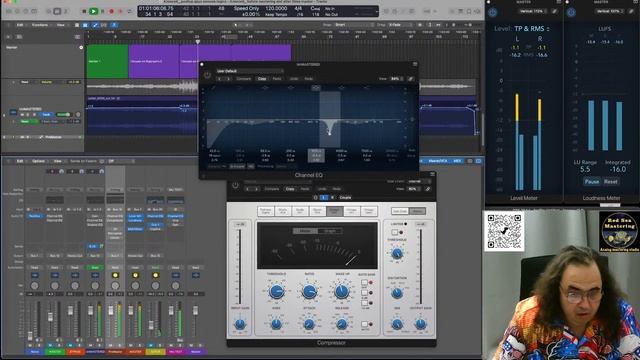
Task: Click the Side Chain view button in Compressor
Action: pos(400,211)
